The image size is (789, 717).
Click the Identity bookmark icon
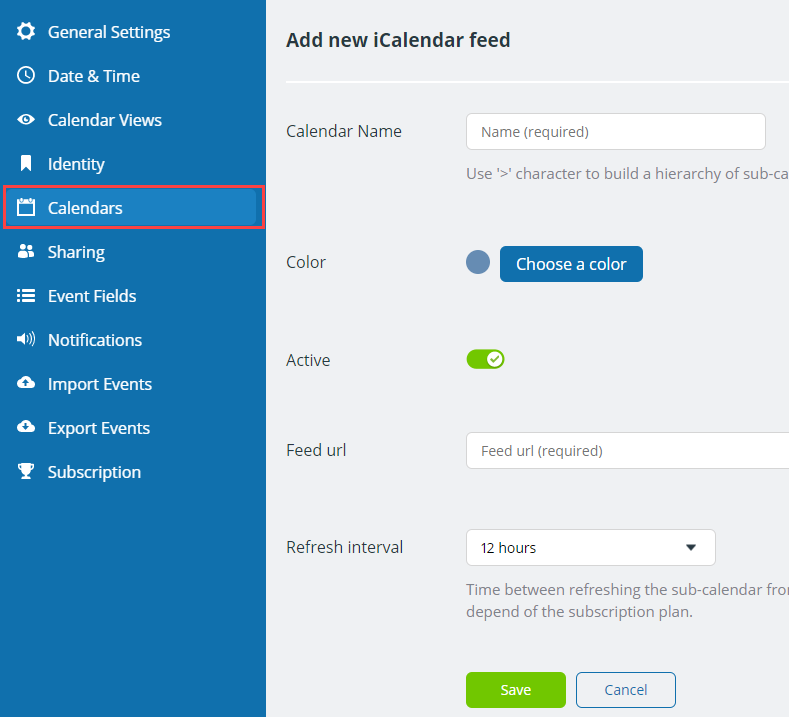click(26, 164)
